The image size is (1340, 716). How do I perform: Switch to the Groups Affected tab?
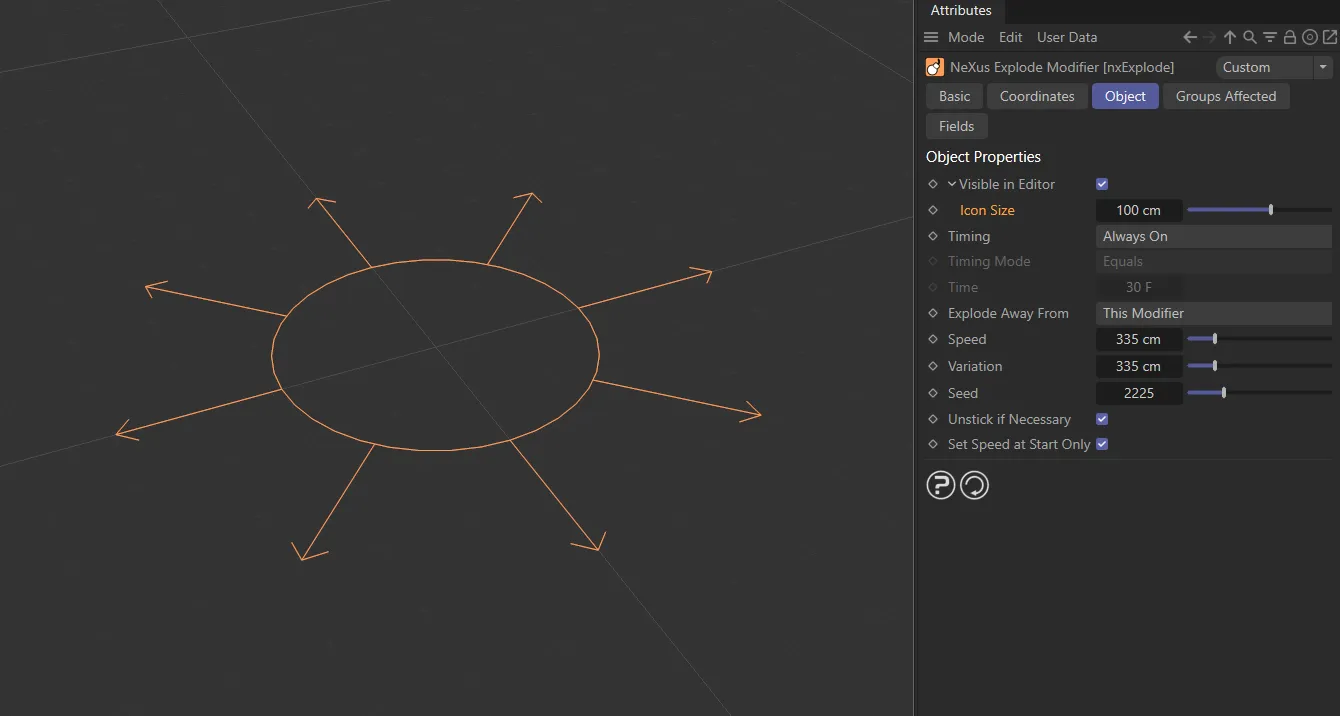(x=1225, y=96)
